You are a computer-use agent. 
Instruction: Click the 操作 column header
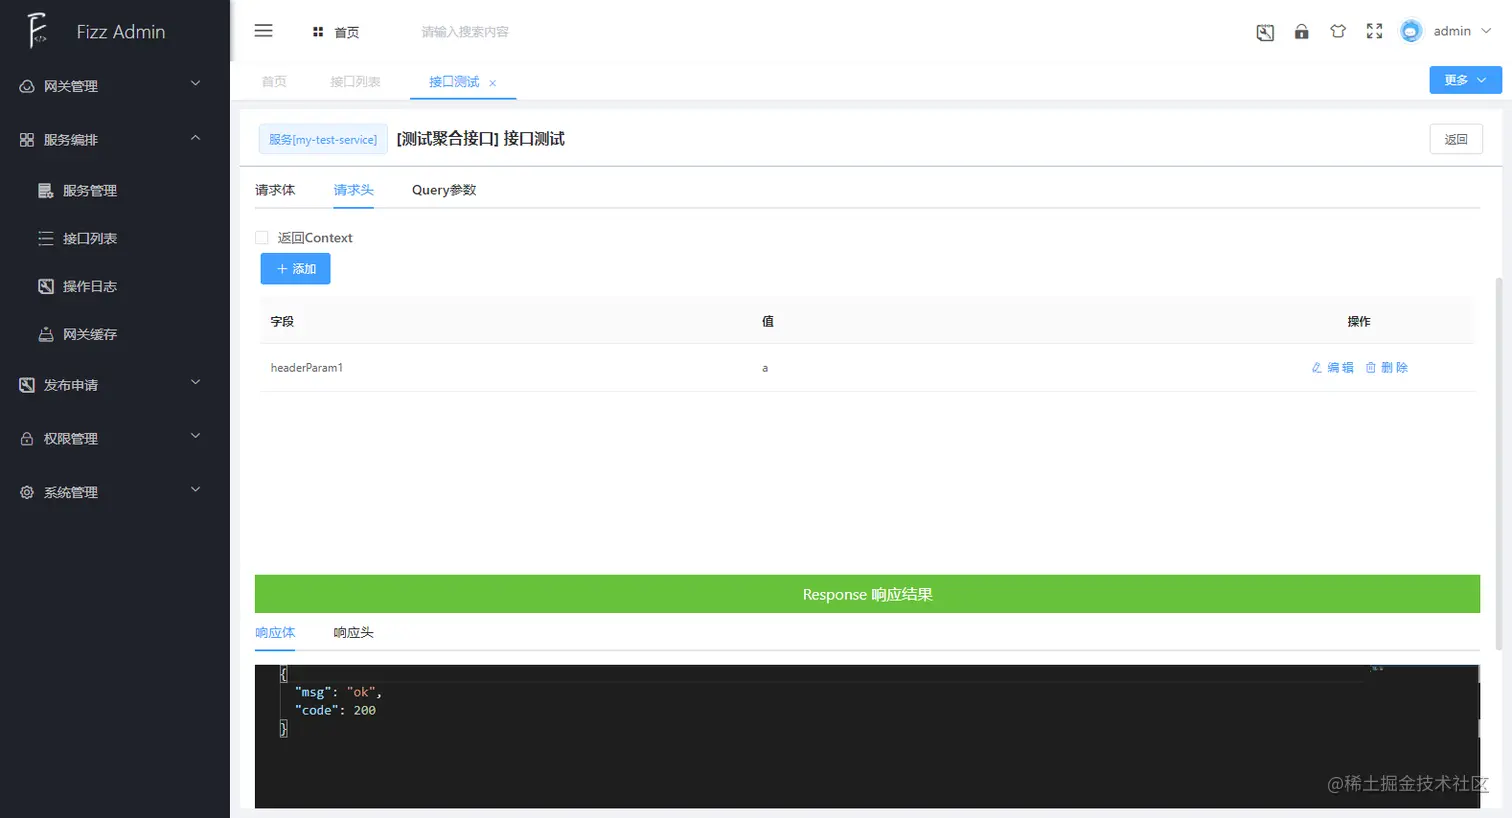tap(1359, 321)
